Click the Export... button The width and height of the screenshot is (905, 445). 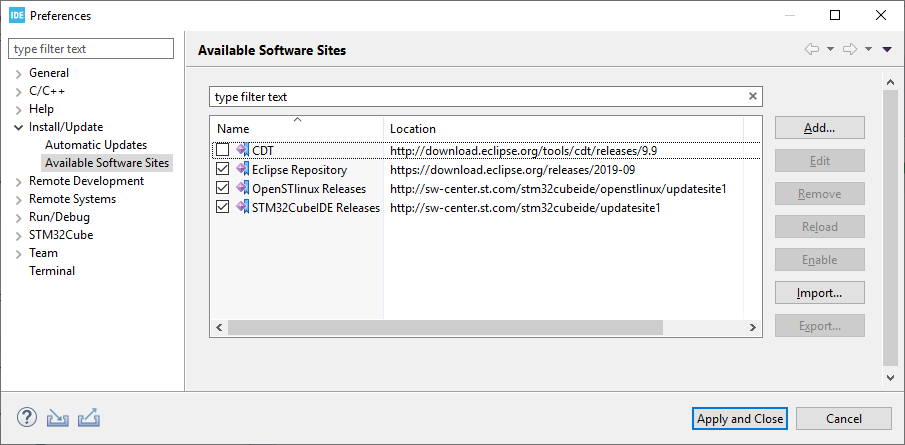click(x=820, y=326)
